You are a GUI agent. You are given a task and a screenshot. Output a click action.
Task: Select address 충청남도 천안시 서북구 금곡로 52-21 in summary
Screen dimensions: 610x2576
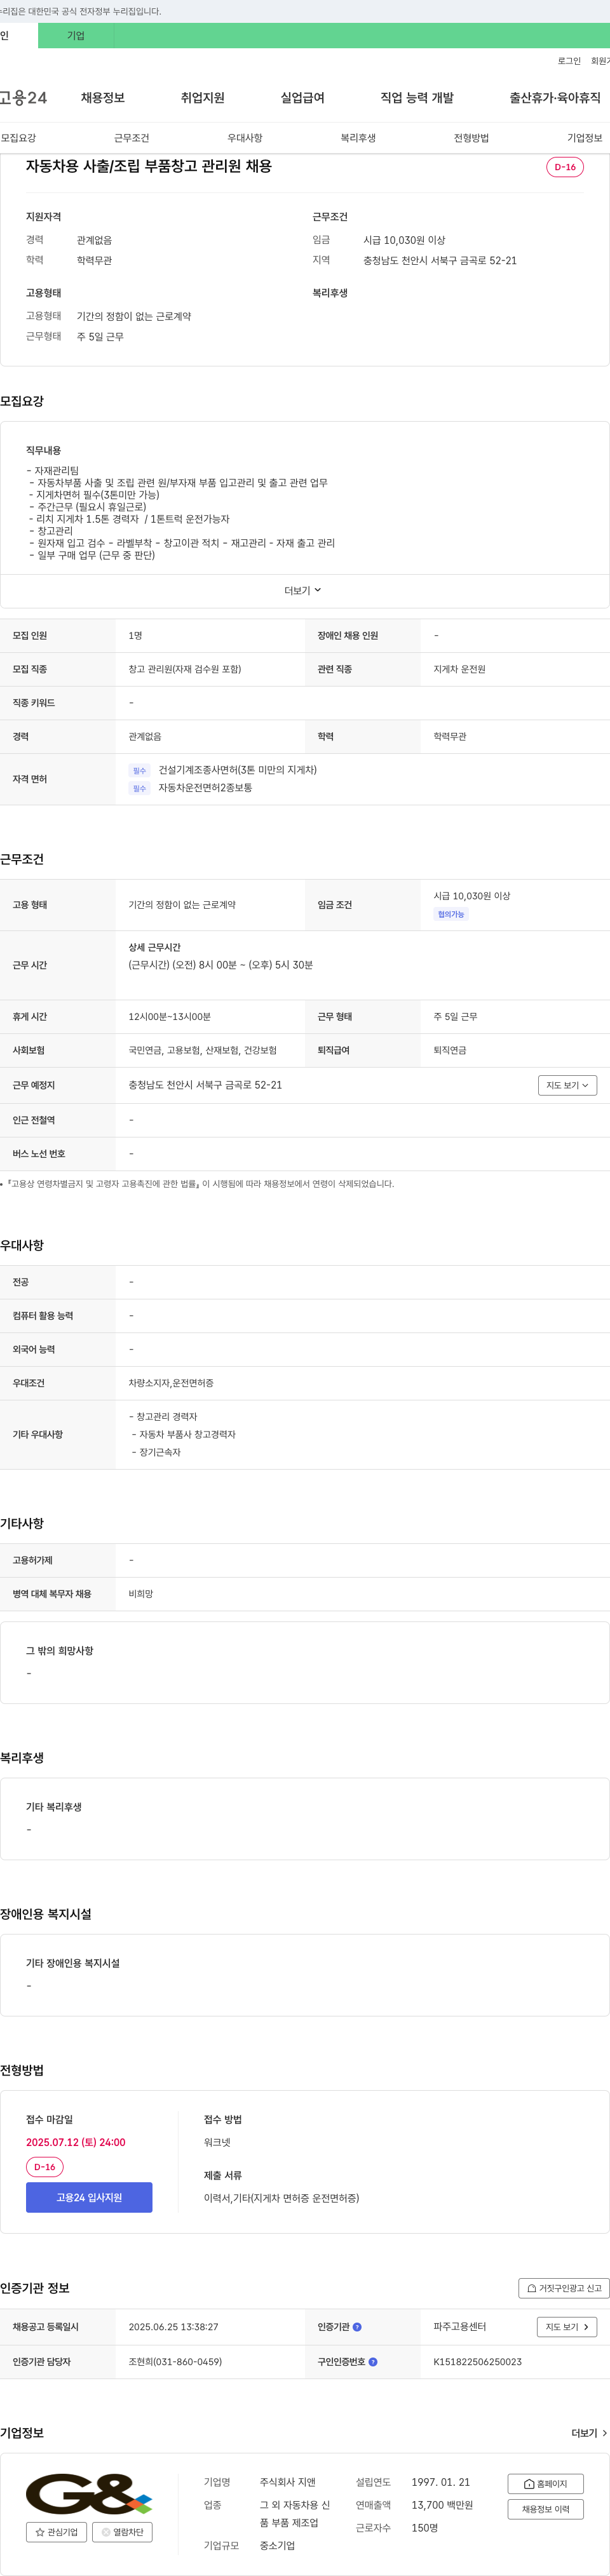440,261
